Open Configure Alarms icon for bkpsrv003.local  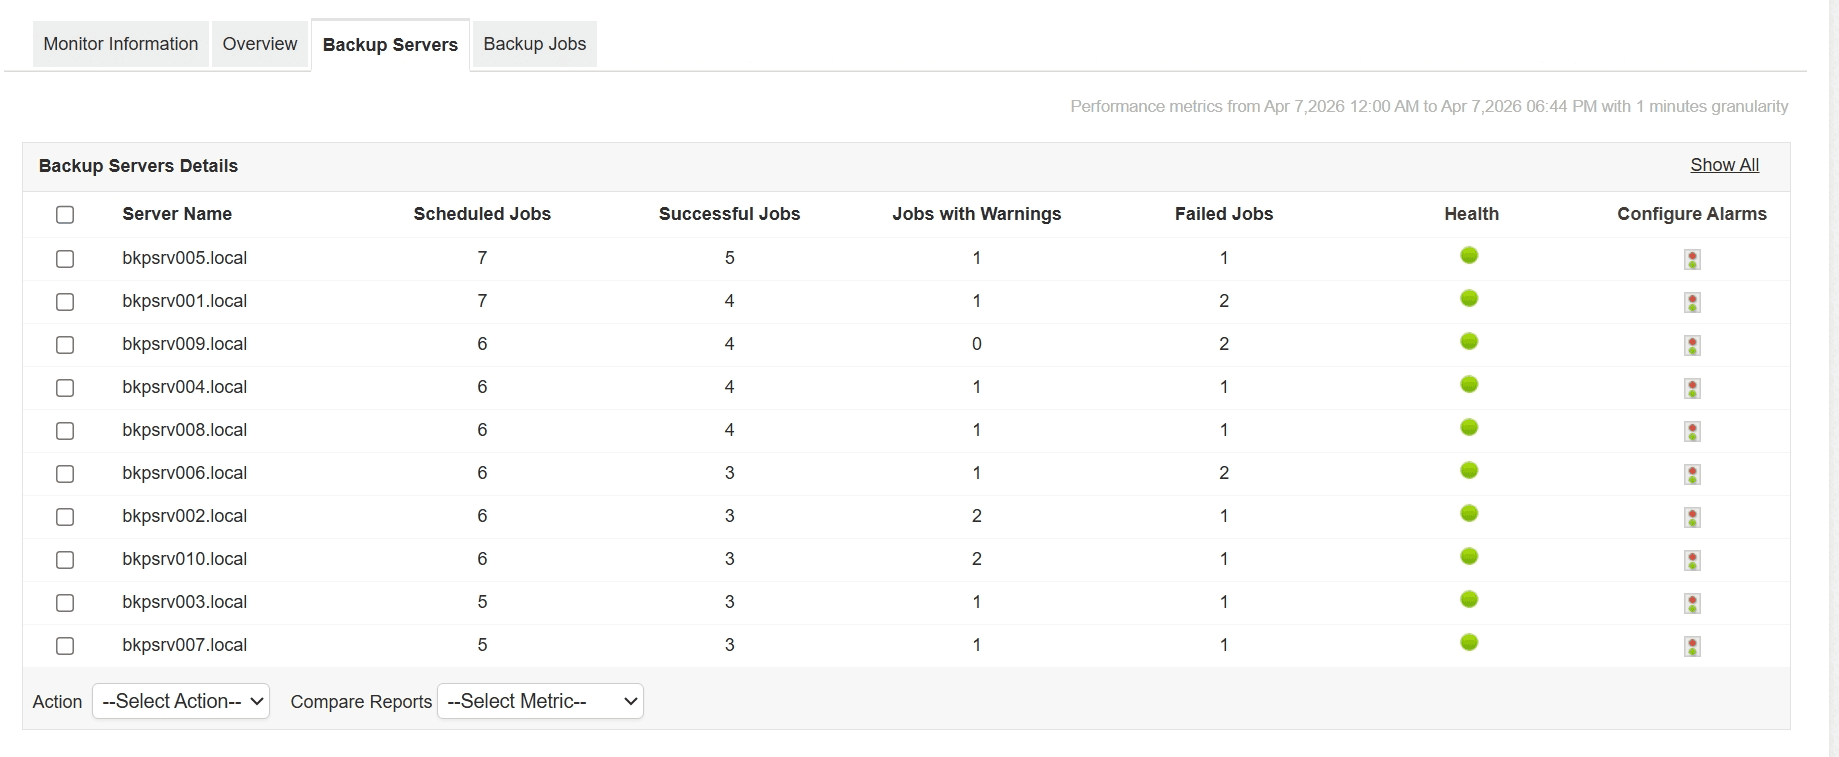coord(1692,604)
